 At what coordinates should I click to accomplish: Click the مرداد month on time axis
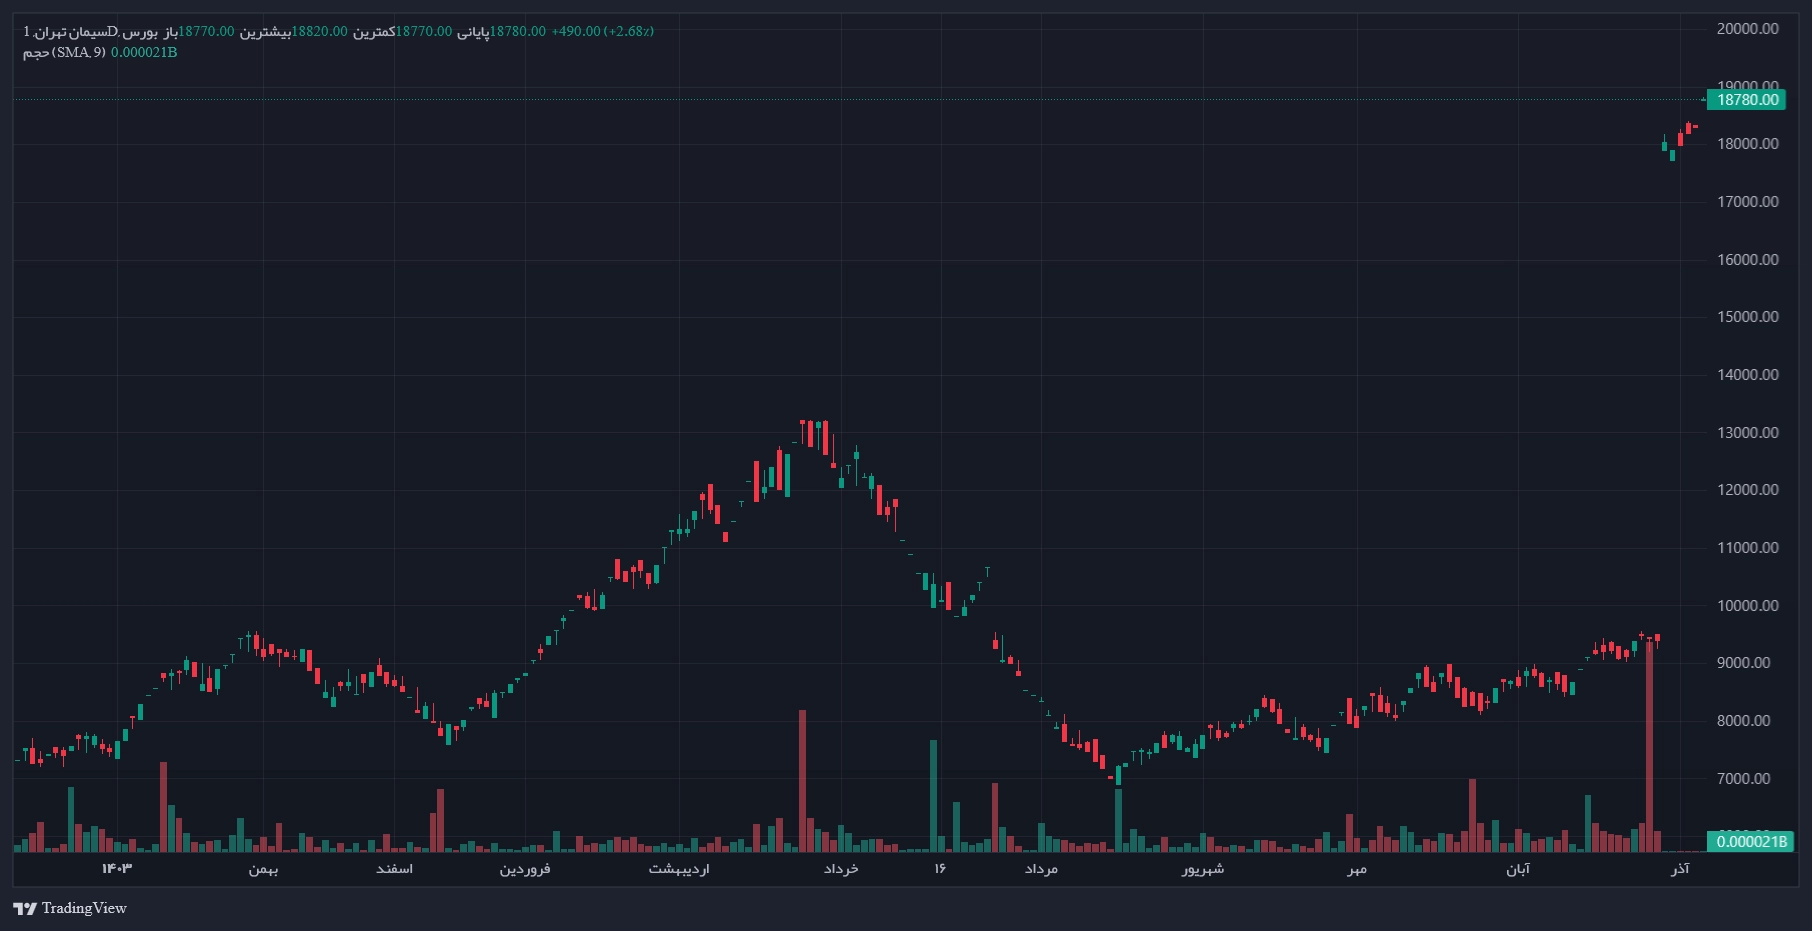point(1041,869)
